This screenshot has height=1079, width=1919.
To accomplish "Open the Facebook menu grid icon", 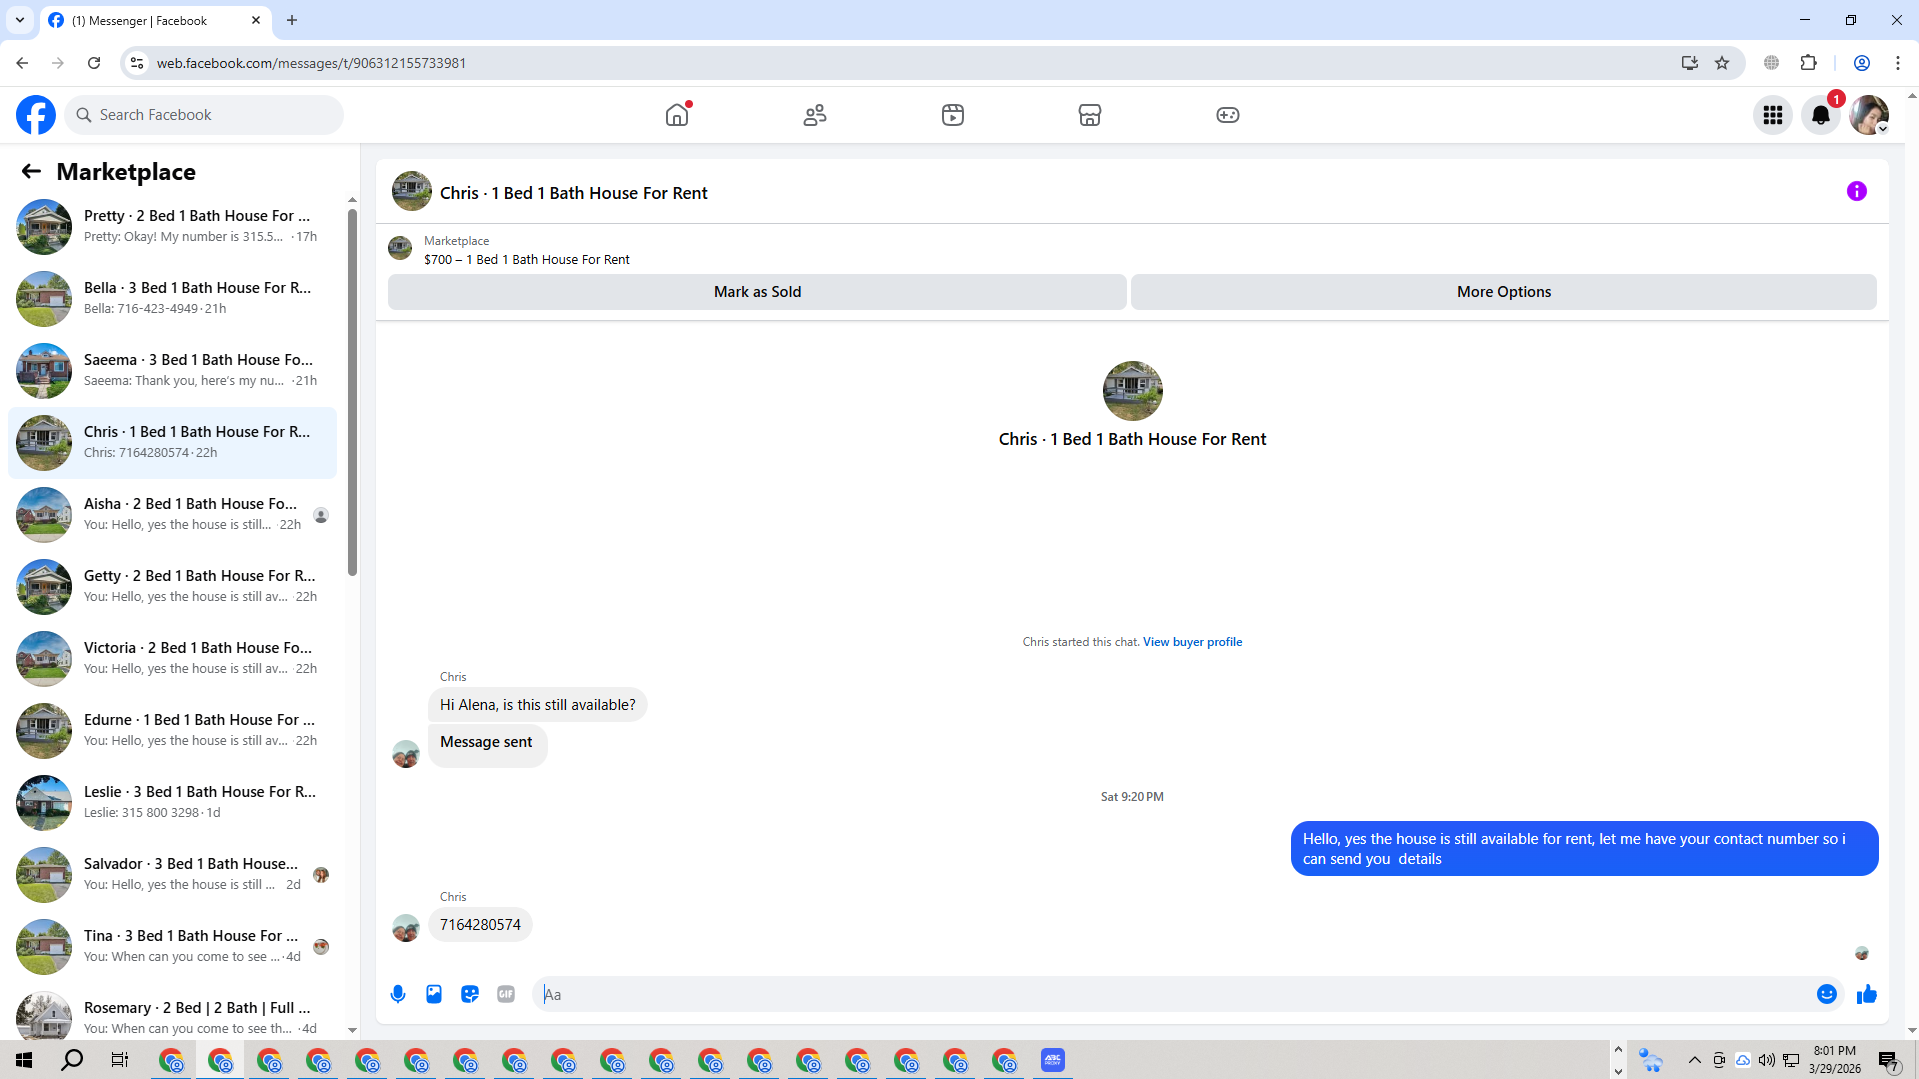I will (x=1773, y=115).
